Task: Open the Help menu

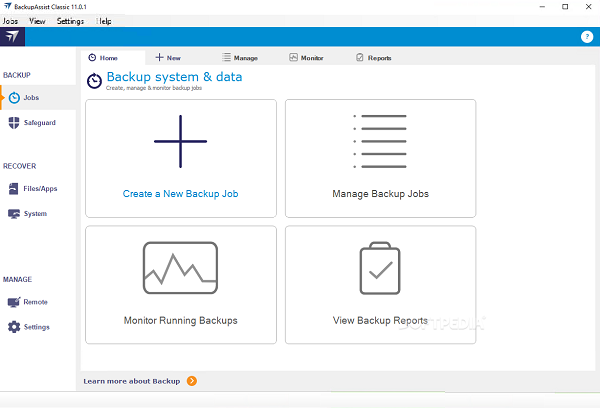Action: 104,21
